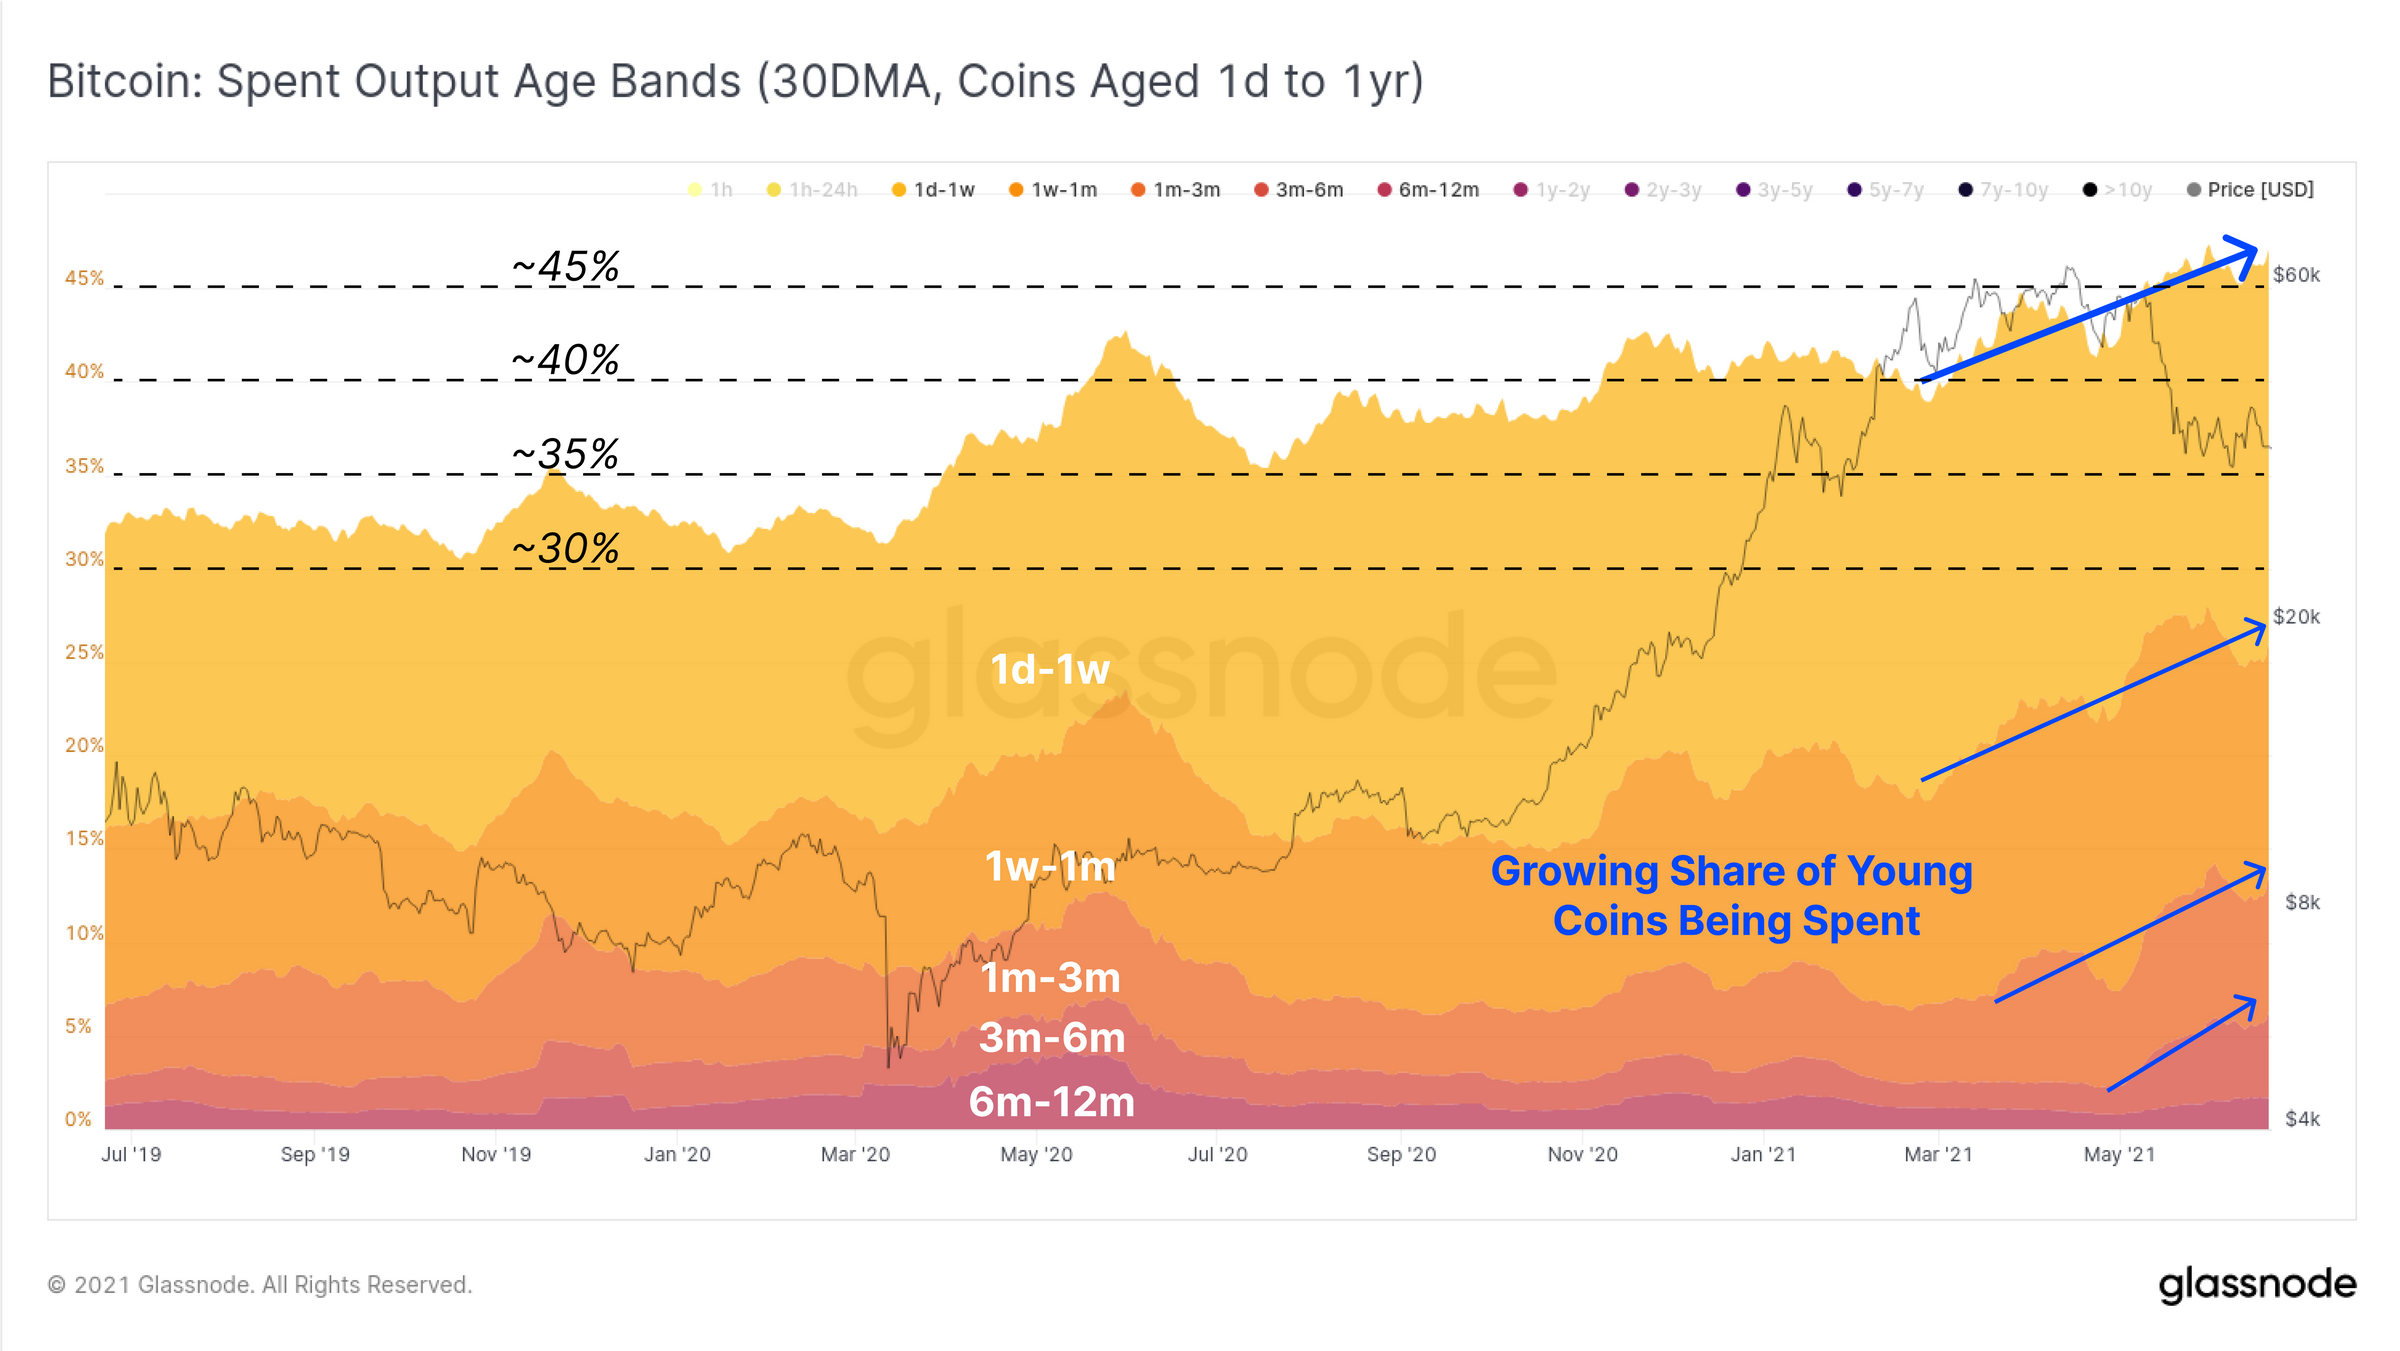2400x1351 pixels.
Task: Show the 3y-5y legend series
Action: (x=1774, y=190)
